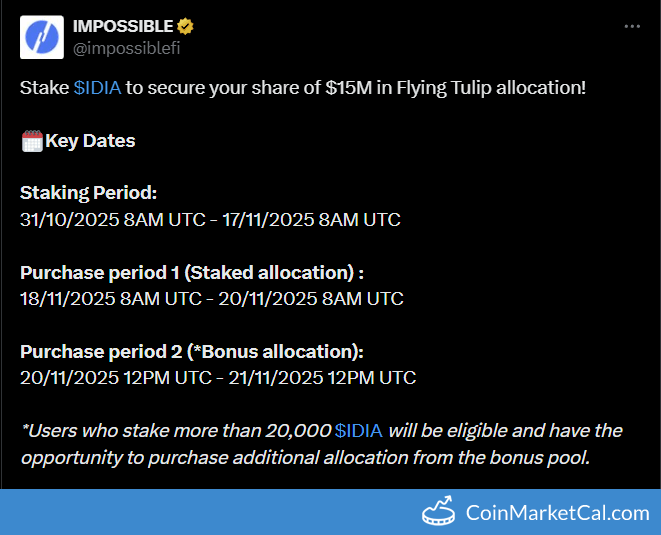Image resolution: width=661 pixels, height=535 pixels.
Task: Select the Purchase period 2 heading
Action: [191, 351]
